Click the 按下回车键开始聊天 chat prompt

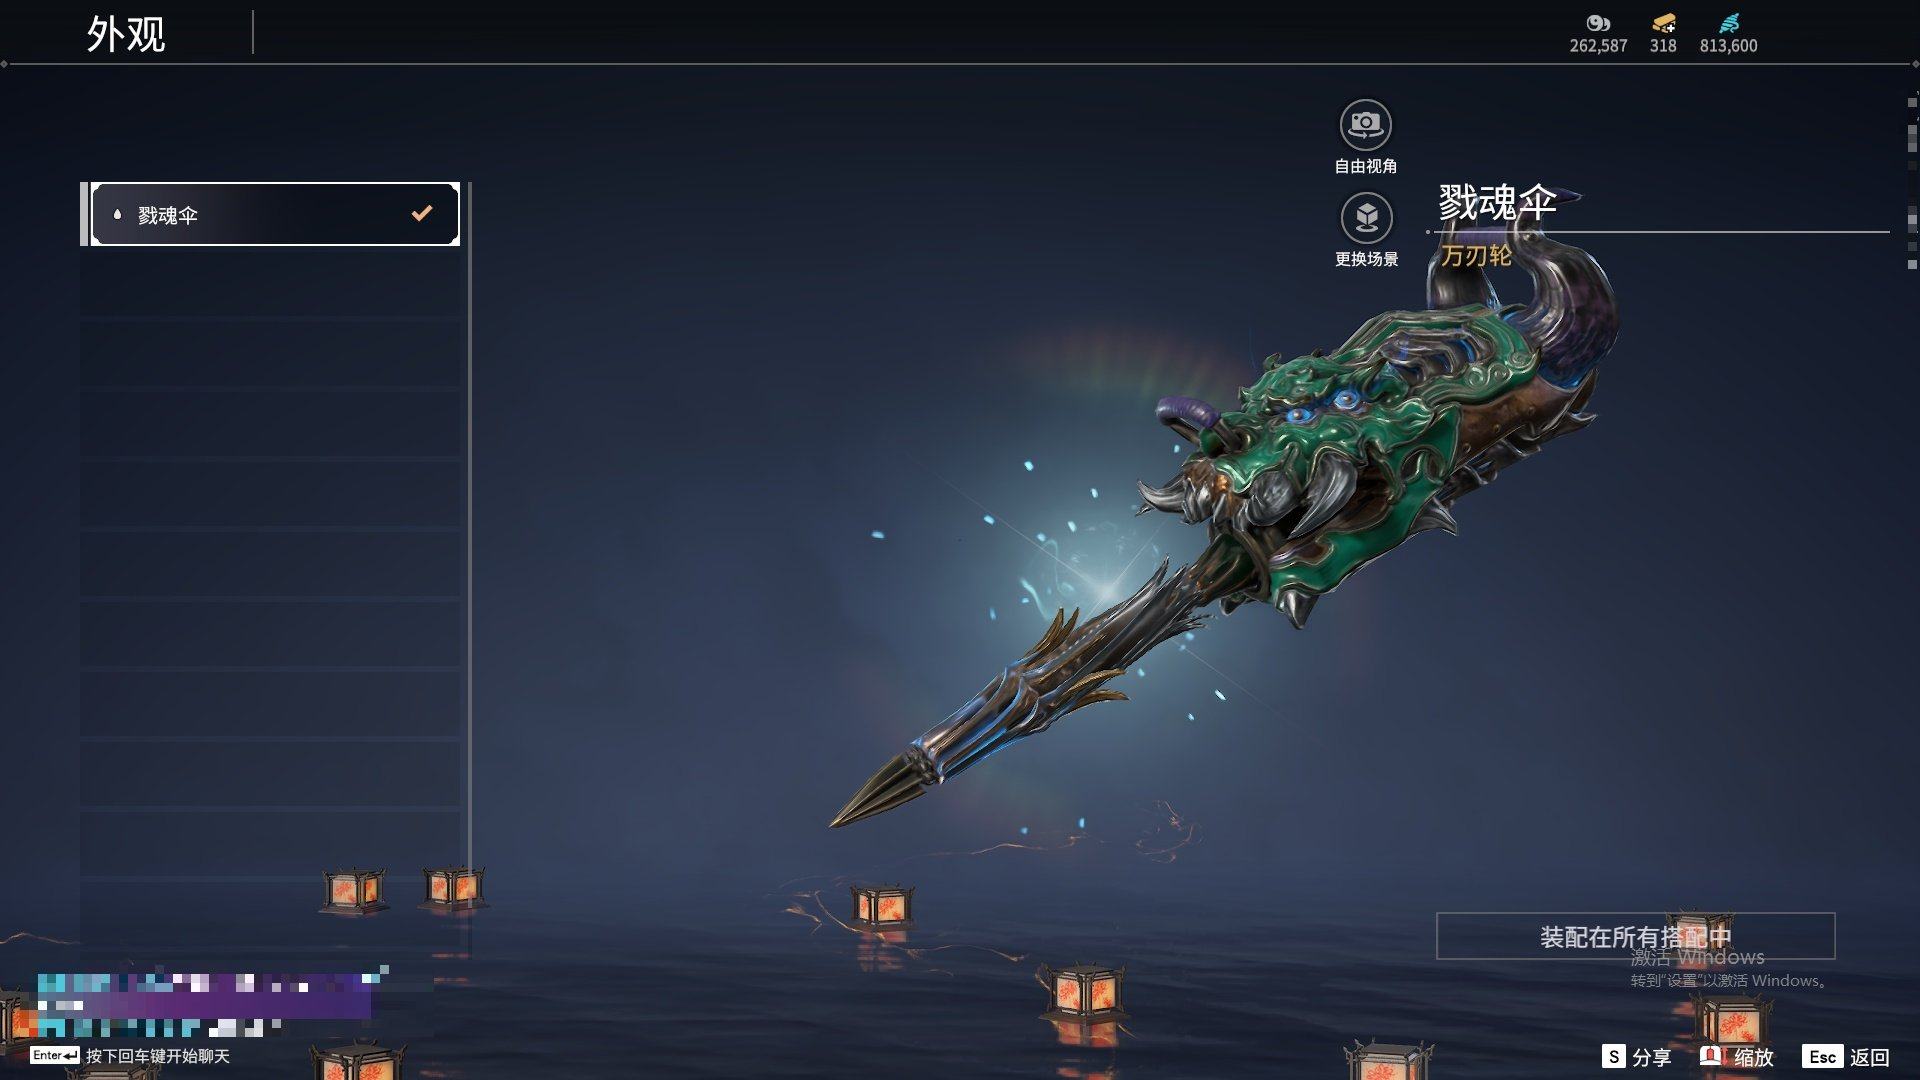point(158,1056)
